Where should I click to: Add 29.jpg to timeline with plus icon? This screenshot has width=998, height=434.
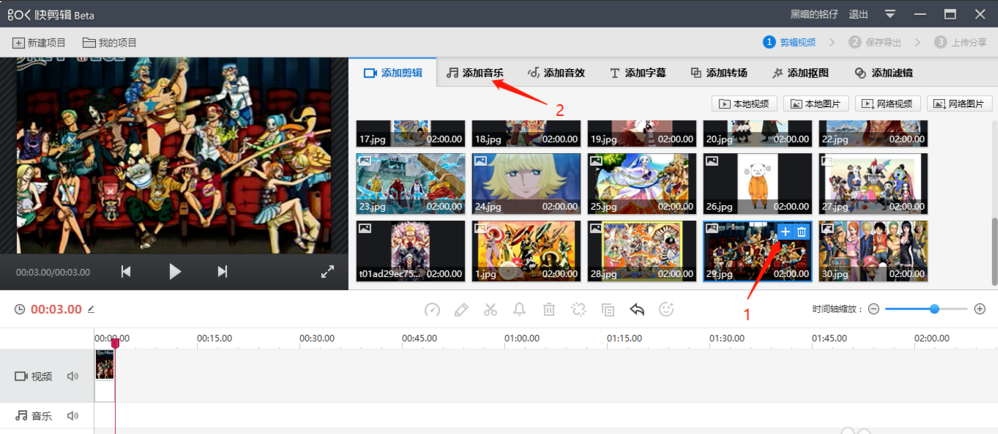(785, 232)
